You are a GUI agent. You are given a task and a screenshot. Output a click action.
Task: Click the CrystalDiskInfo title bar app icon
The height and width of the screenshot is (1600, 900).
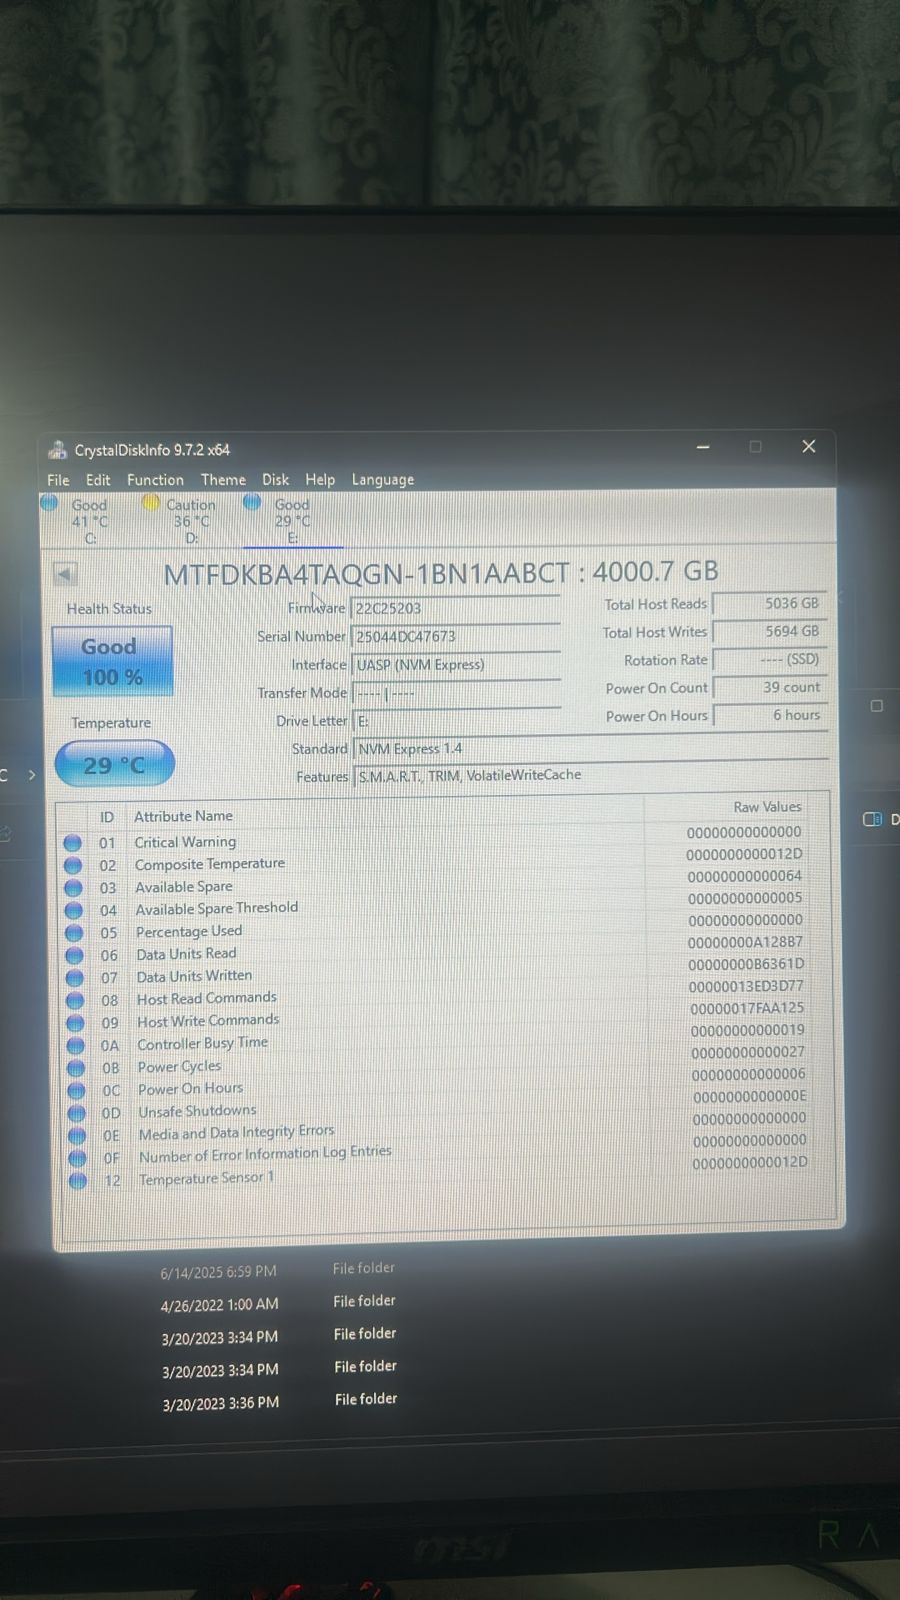[x=58, y=450]
